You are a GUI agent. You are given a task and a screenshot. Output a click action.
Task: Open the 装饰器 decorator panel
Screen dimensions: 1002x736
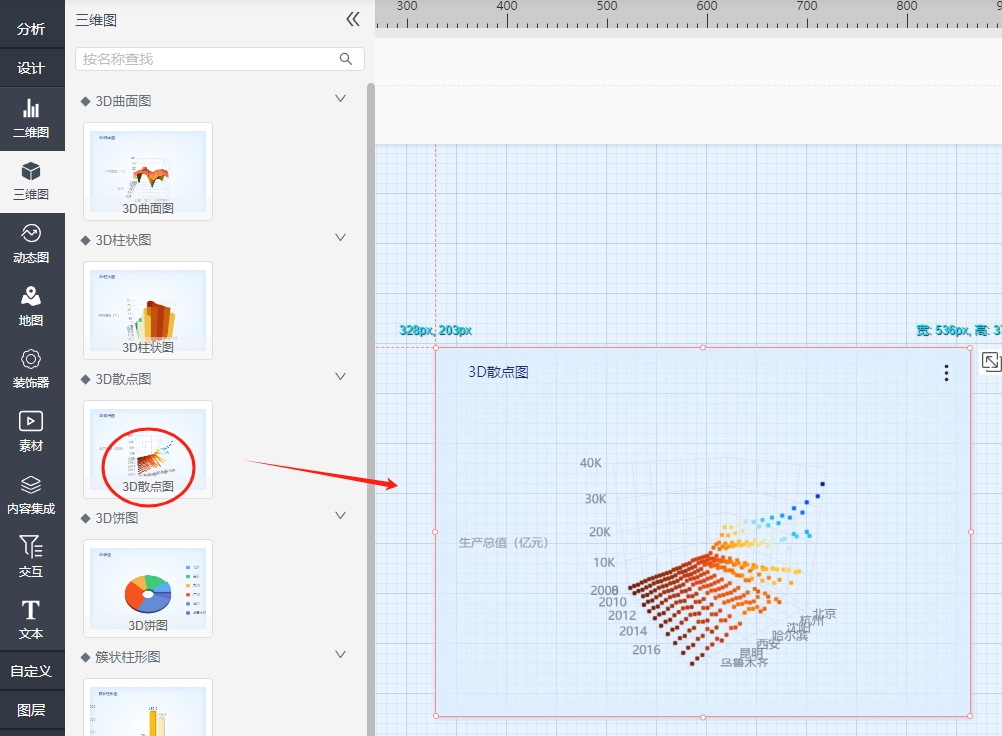coord(31,369)
